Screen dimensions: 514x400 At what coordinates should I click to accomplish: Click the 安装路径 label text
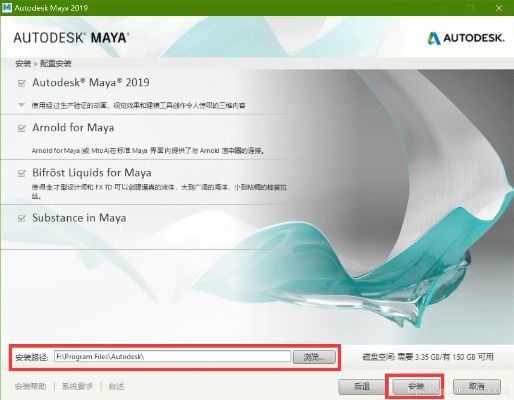(x=32, y=357)
